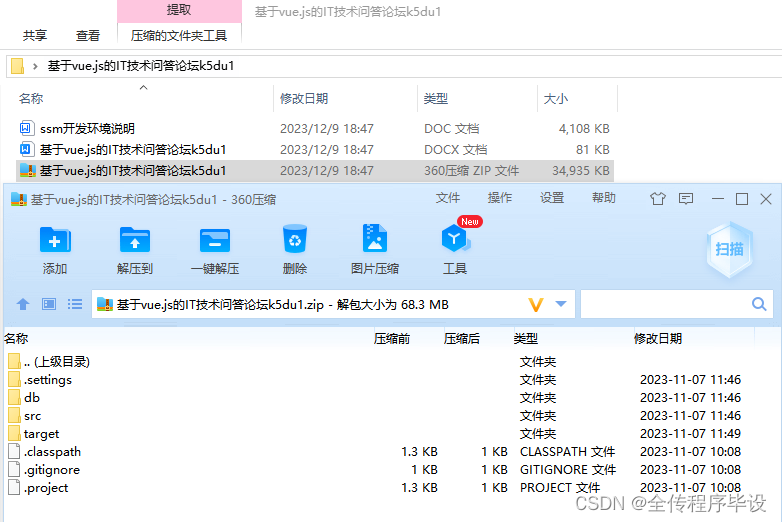This screenshot has width=782, height=522.
Task: Switch to thumbnail view icon in 360压缩
Action: pyautogui.click(x=49, y=304)
